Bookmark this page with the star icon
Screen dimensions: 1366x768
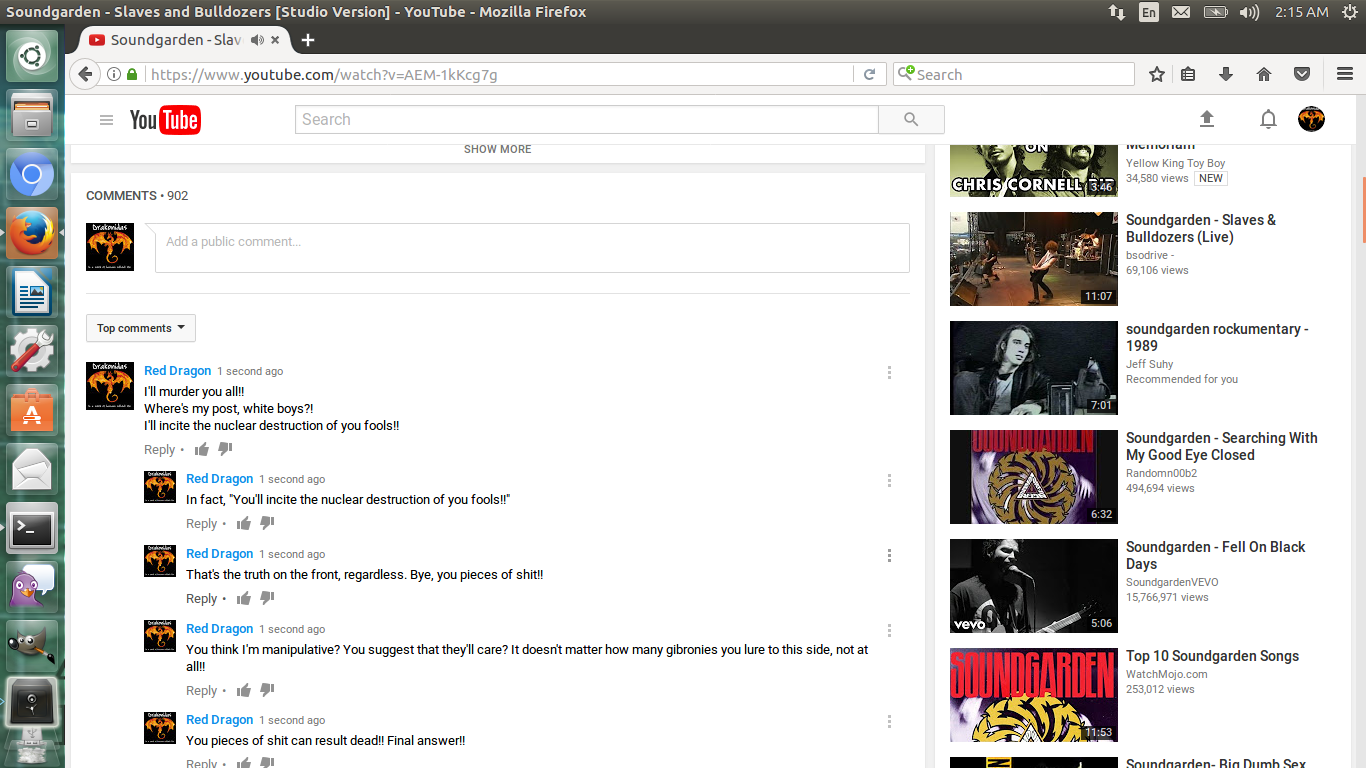tap(1157, 74)
